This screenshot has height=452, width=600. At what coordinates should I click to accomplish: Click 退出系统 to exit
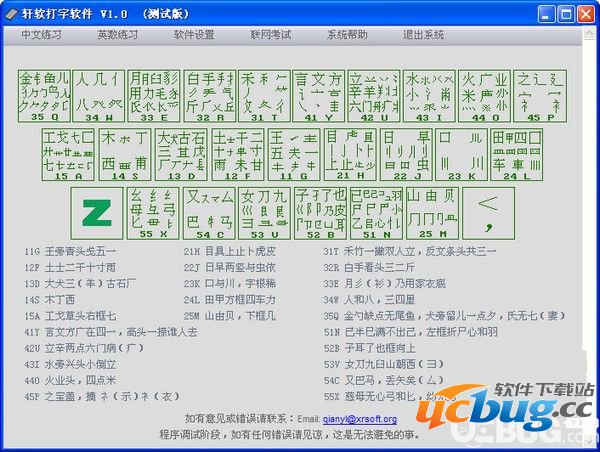[x=423, y=34]
